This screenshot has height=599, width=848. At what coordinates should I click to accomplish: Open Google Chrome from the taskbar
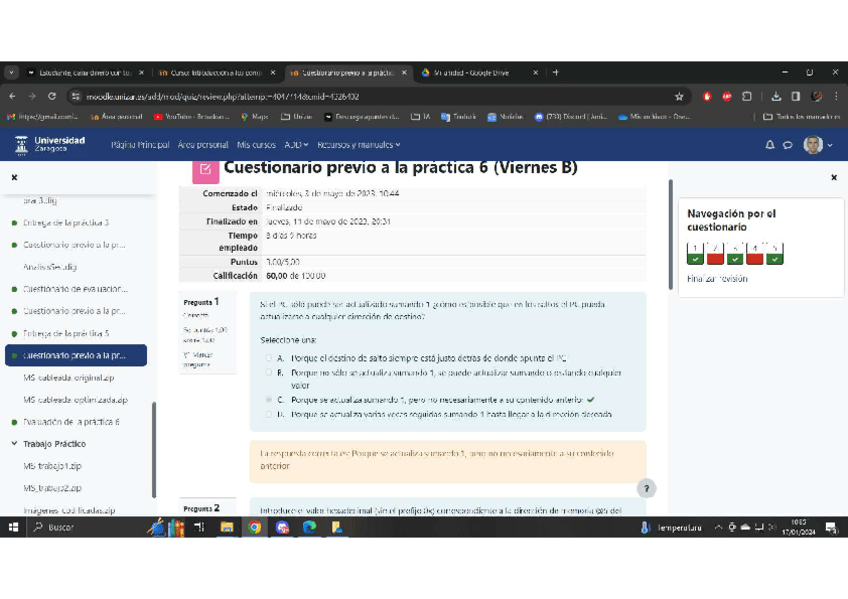coord(254,527)
